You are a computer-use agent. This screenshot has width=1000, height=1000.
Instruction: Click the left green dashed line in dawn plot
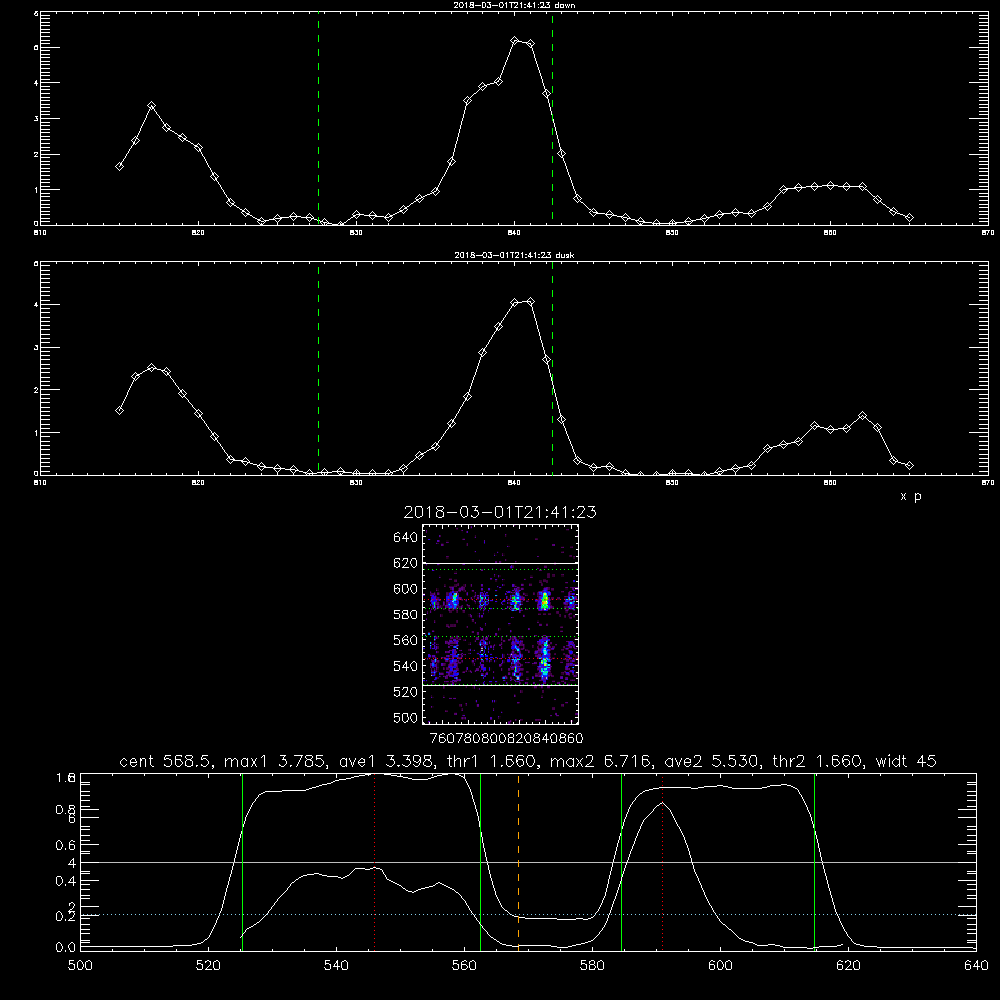pos(318,119)
